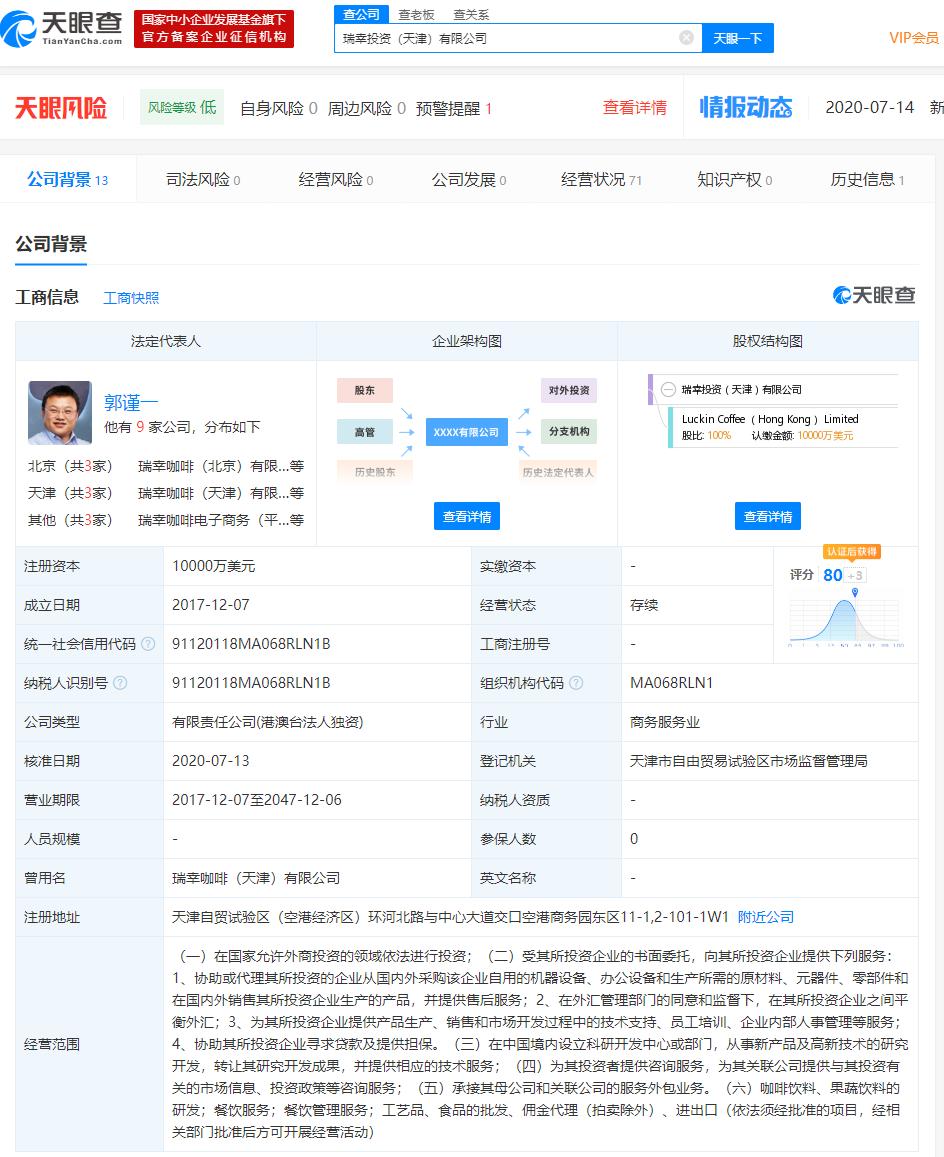Open the 公司发展 tab
The width and height of the screenshot is (944, 1157).
point(468,179)
